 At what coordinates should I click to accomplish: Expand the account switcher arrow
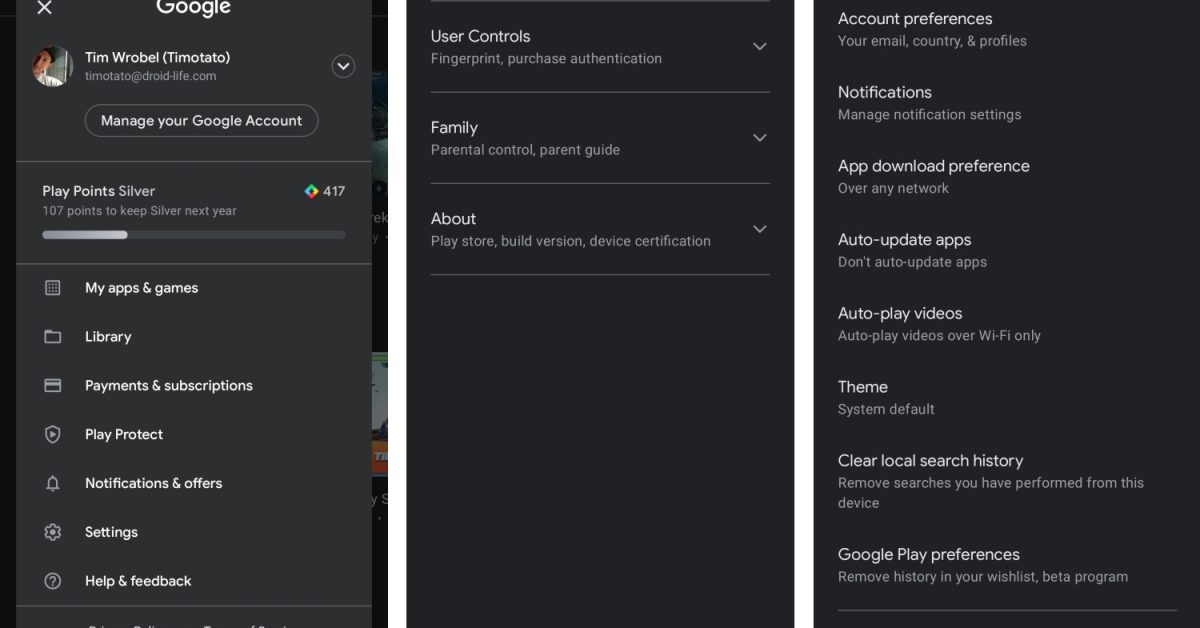(x=343, y=66)
